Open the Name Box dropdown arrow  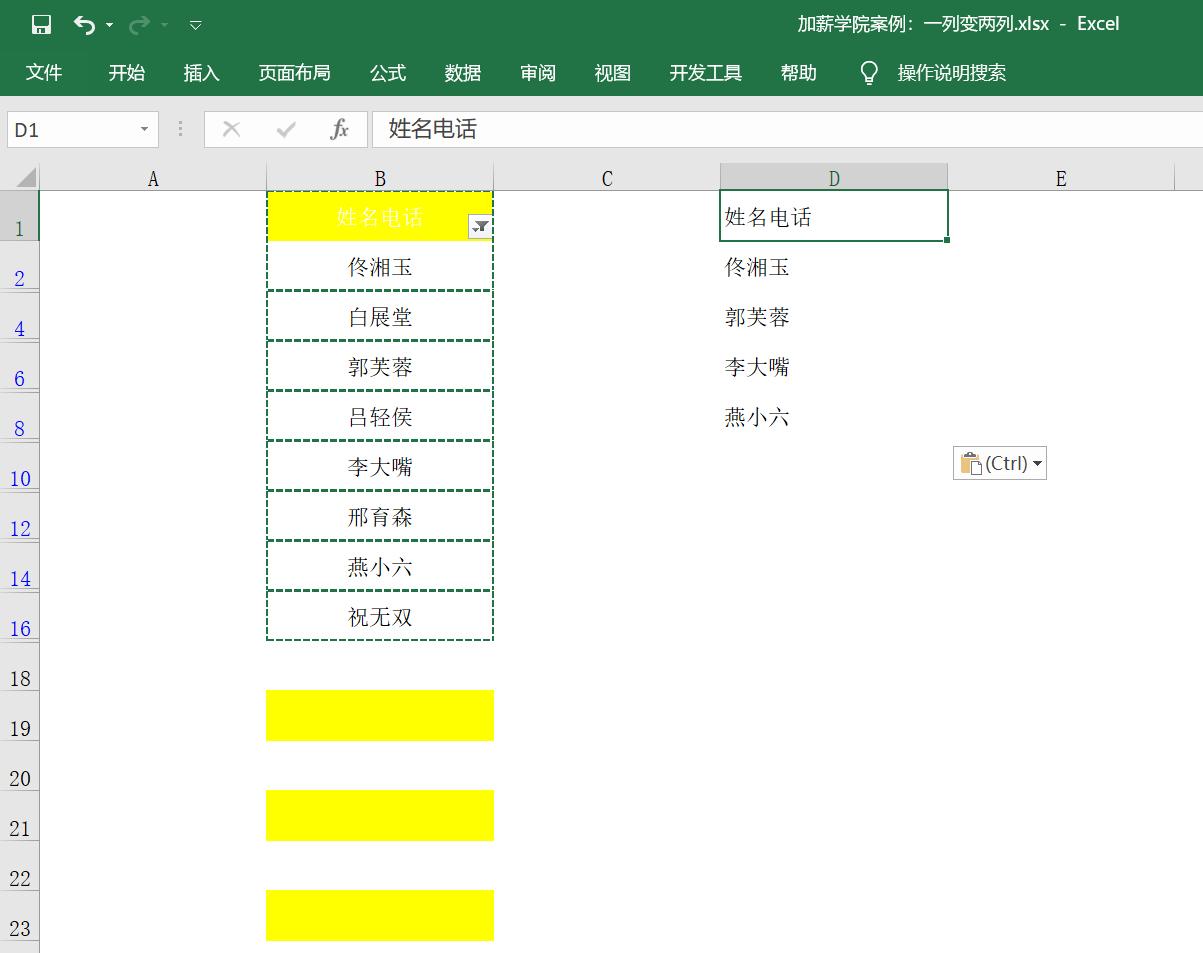pyautogui.click(x=142, y=129)
